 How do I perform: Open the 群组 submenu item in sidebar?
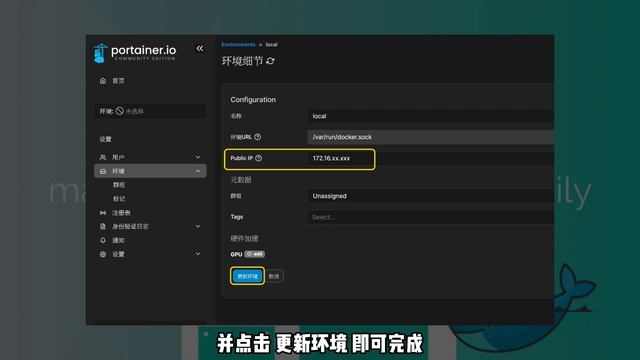[119, 185]
